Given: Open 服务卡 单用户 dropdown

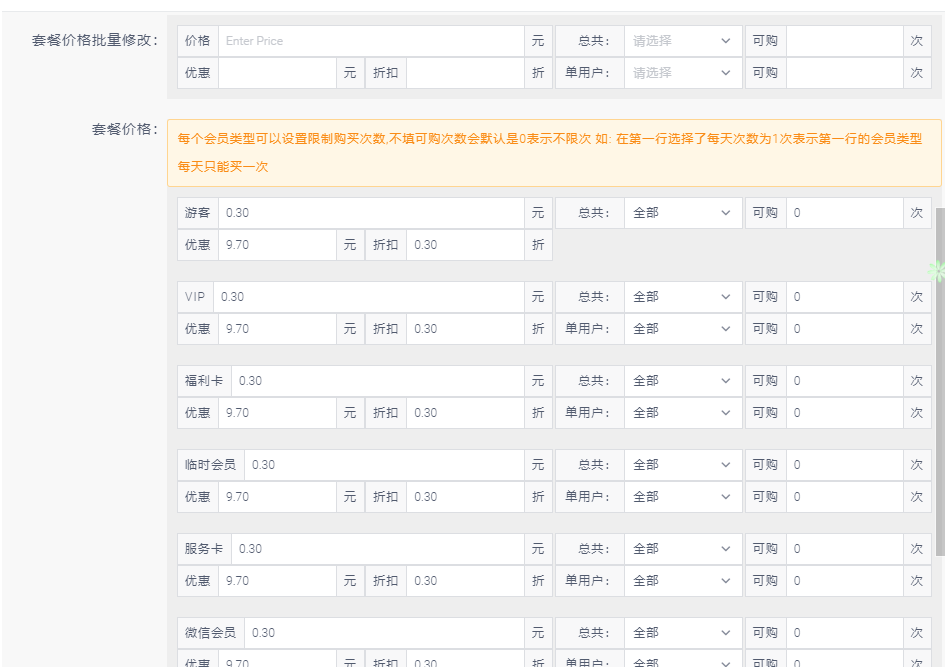Looking at the screenshot, I should pyautogui.click(x=683, y=581).
